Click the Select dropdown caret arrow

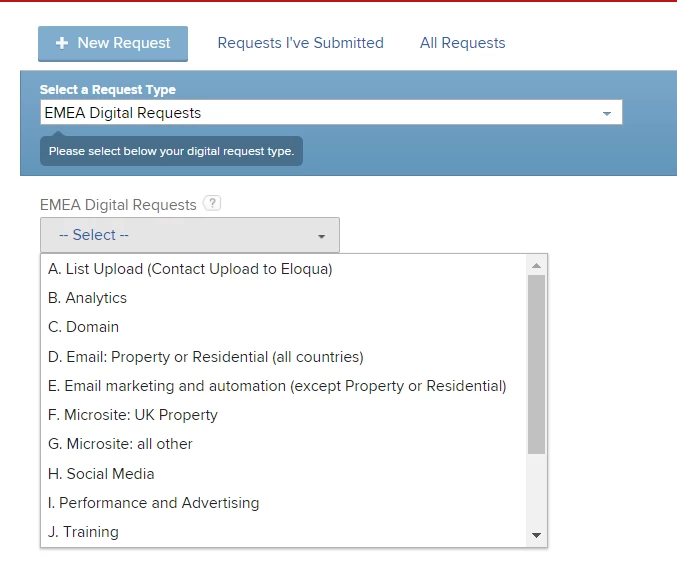[321, 236]
